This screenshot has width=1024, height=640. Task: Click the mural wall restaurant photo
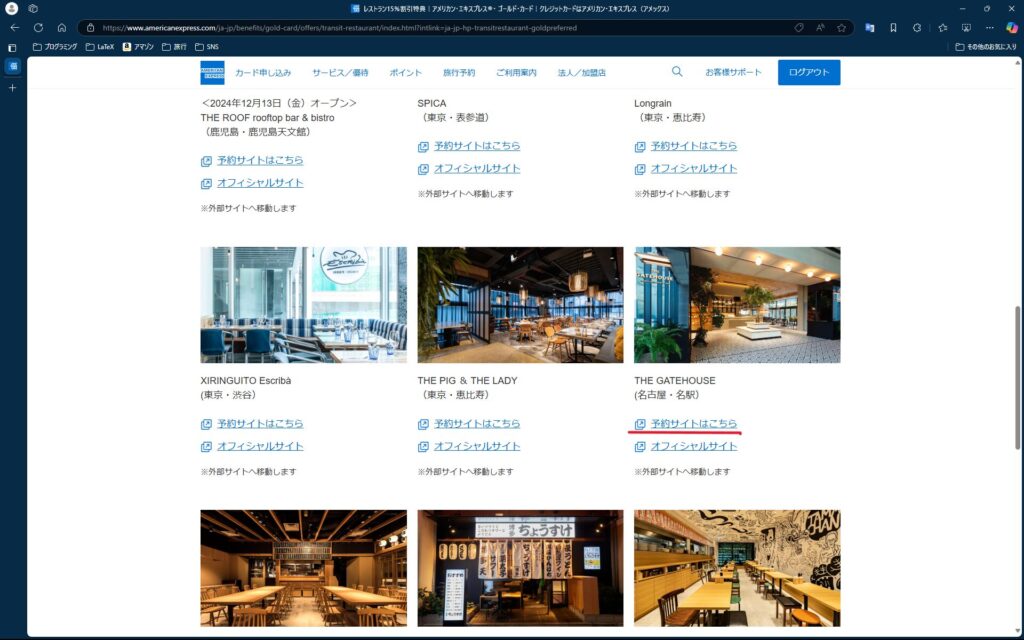[x=737, y=568]
